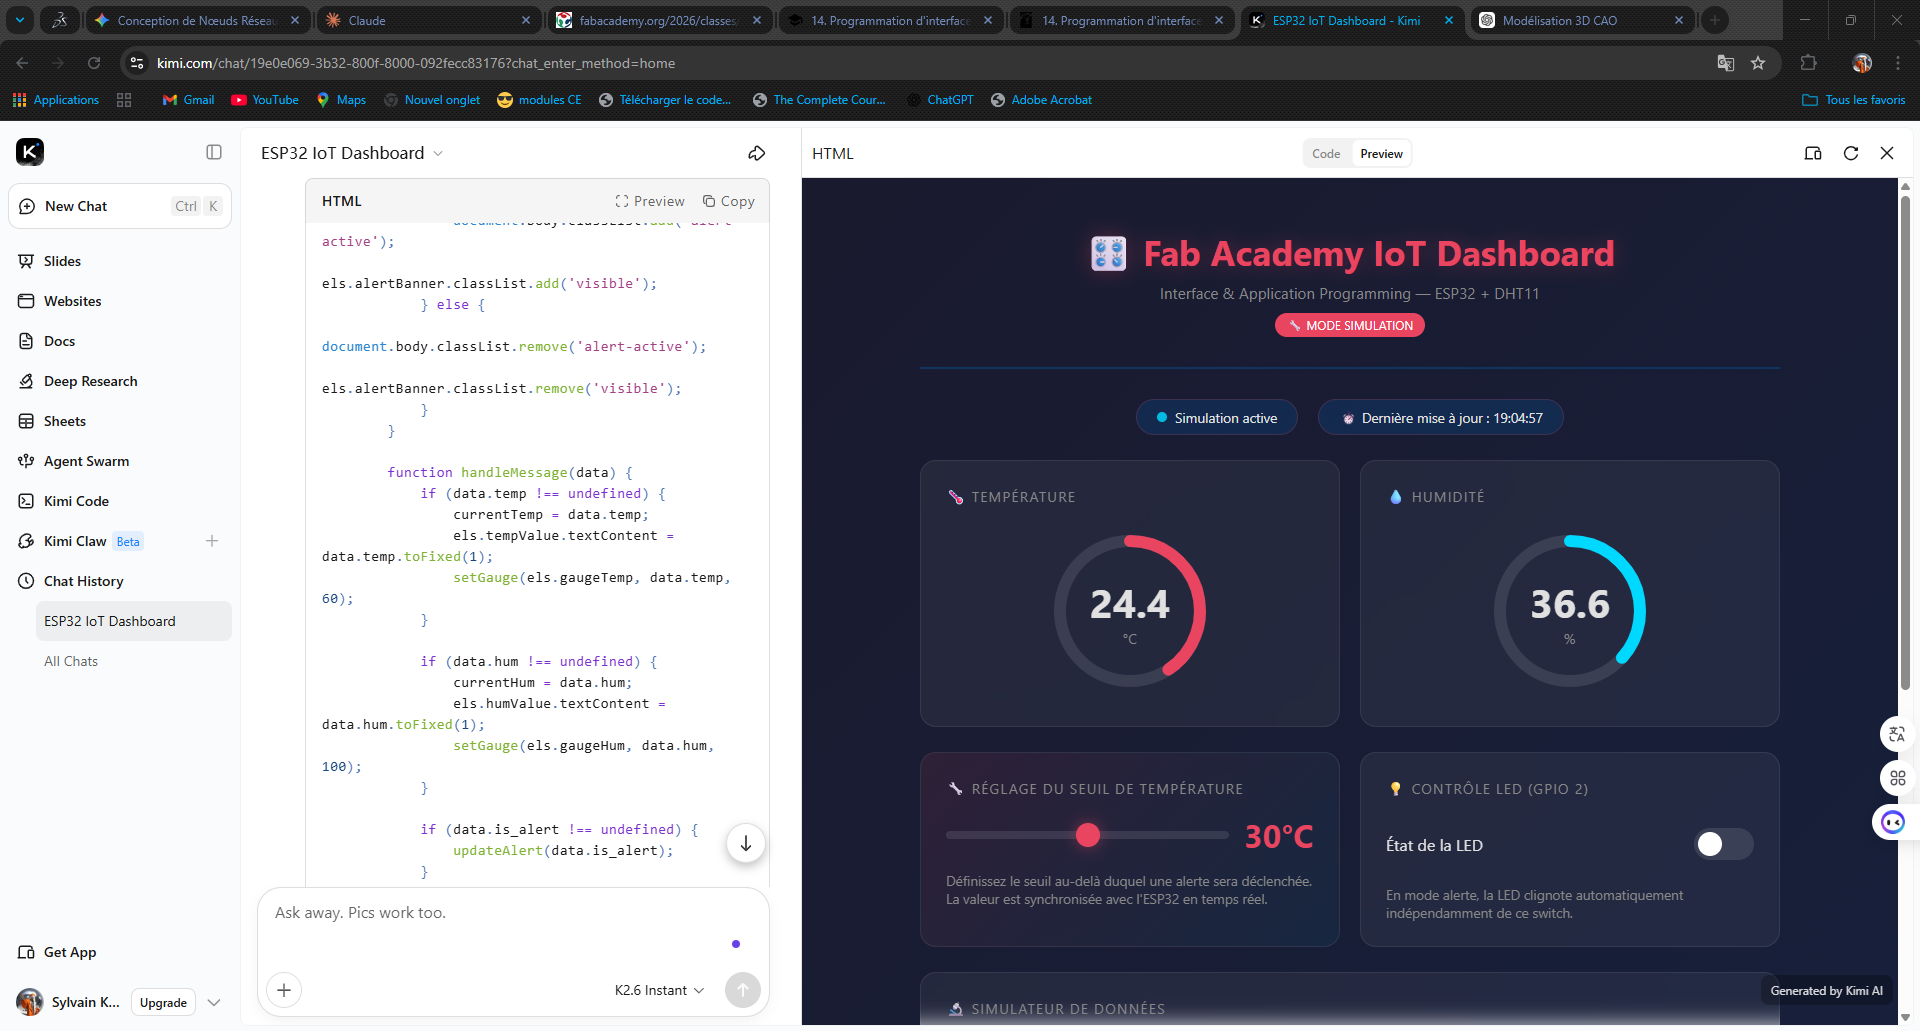This screenshot has width=1920, height=1031.
Task: Open the preview in a new window icon
Action: click(1813, 153)
